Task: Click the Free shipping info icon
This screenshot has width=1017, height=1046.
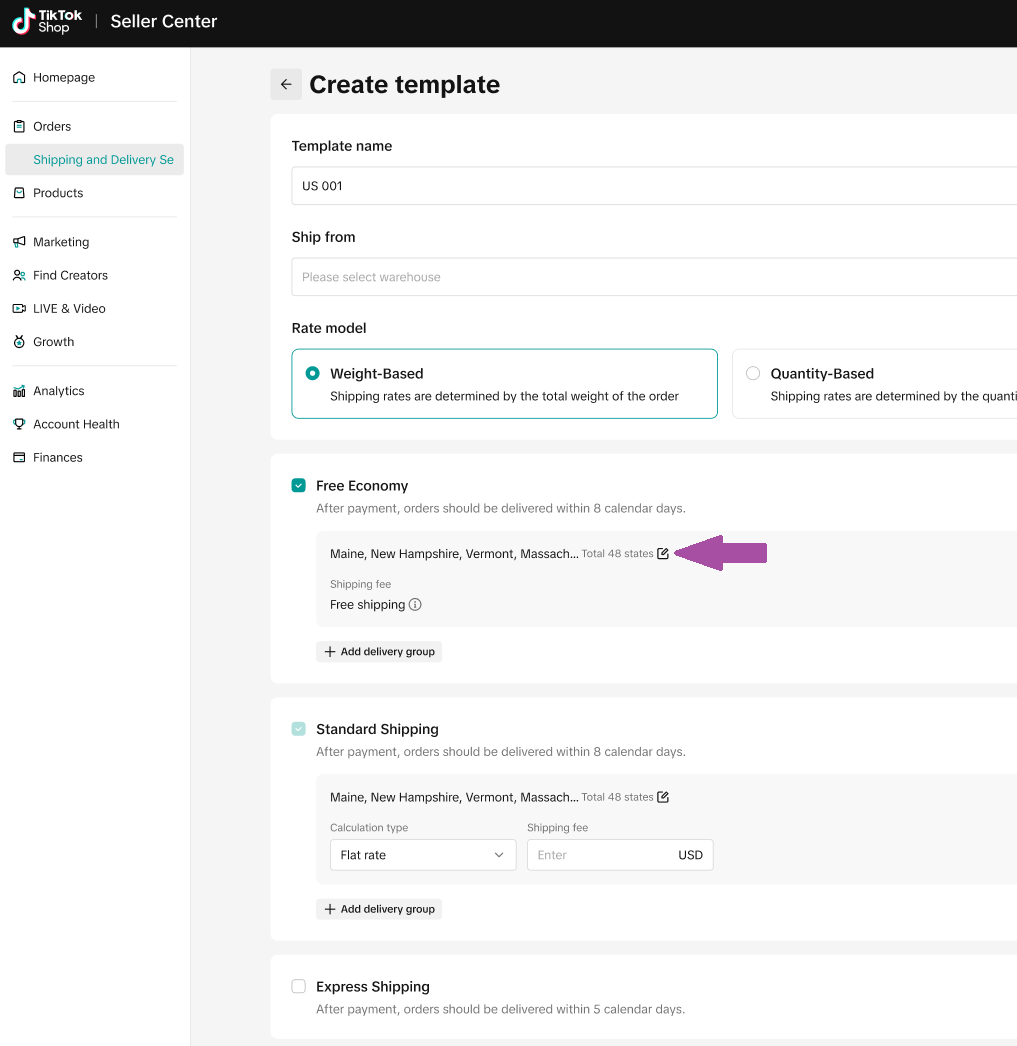Action: 415,605
